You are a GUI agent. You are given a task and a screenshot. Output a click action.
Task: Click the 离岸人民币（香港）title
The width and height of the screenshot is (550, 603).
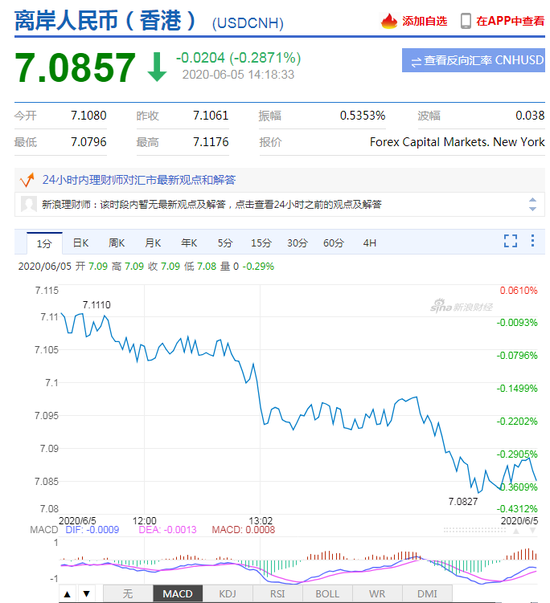(x=105, y=21)
